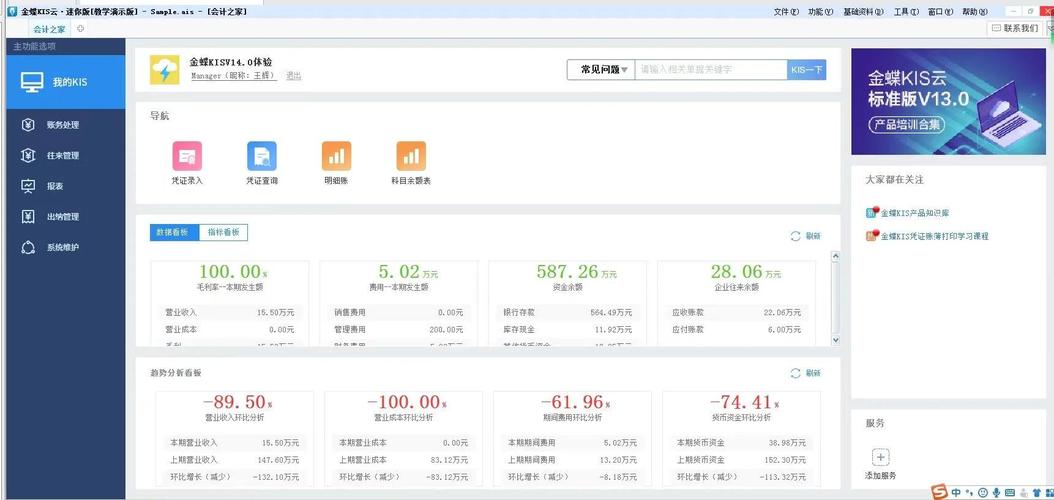Click the 上期营业收入 147.60万元 row
Screen dimensions: 1054x500
coord(234,460)
